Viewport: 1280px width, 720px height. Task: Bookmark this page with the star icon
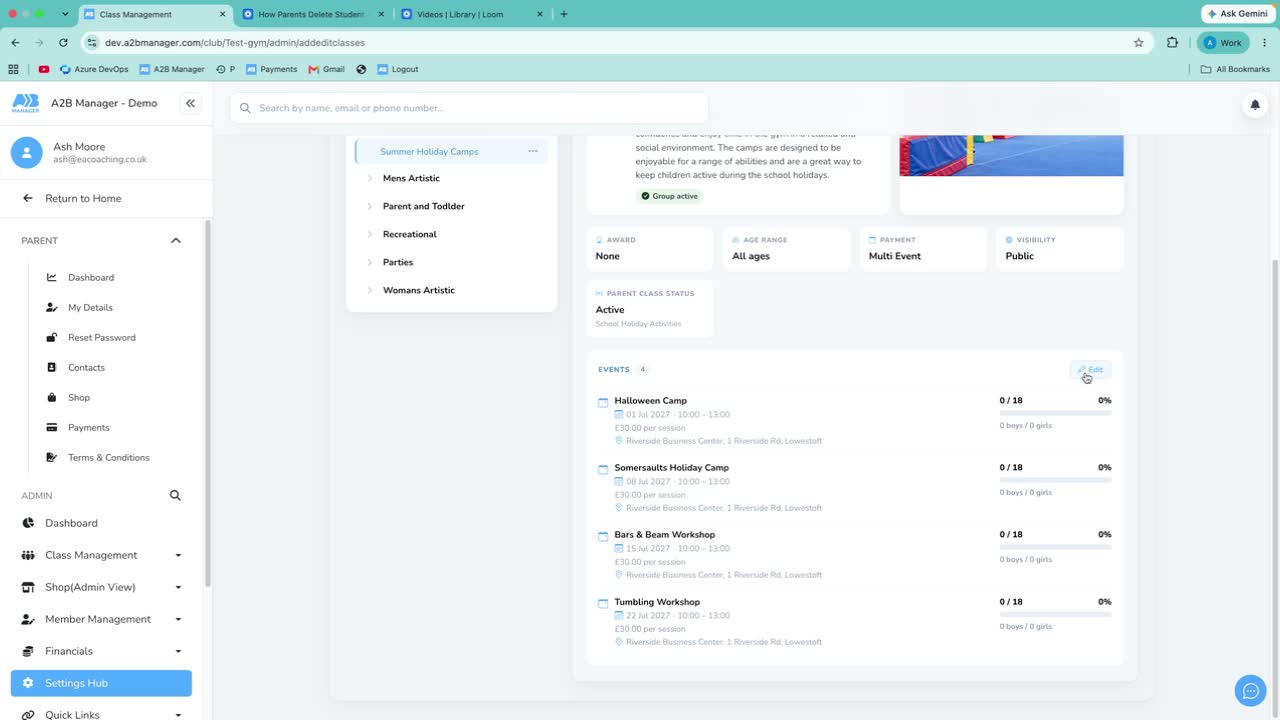click(x=1138, y=43)
